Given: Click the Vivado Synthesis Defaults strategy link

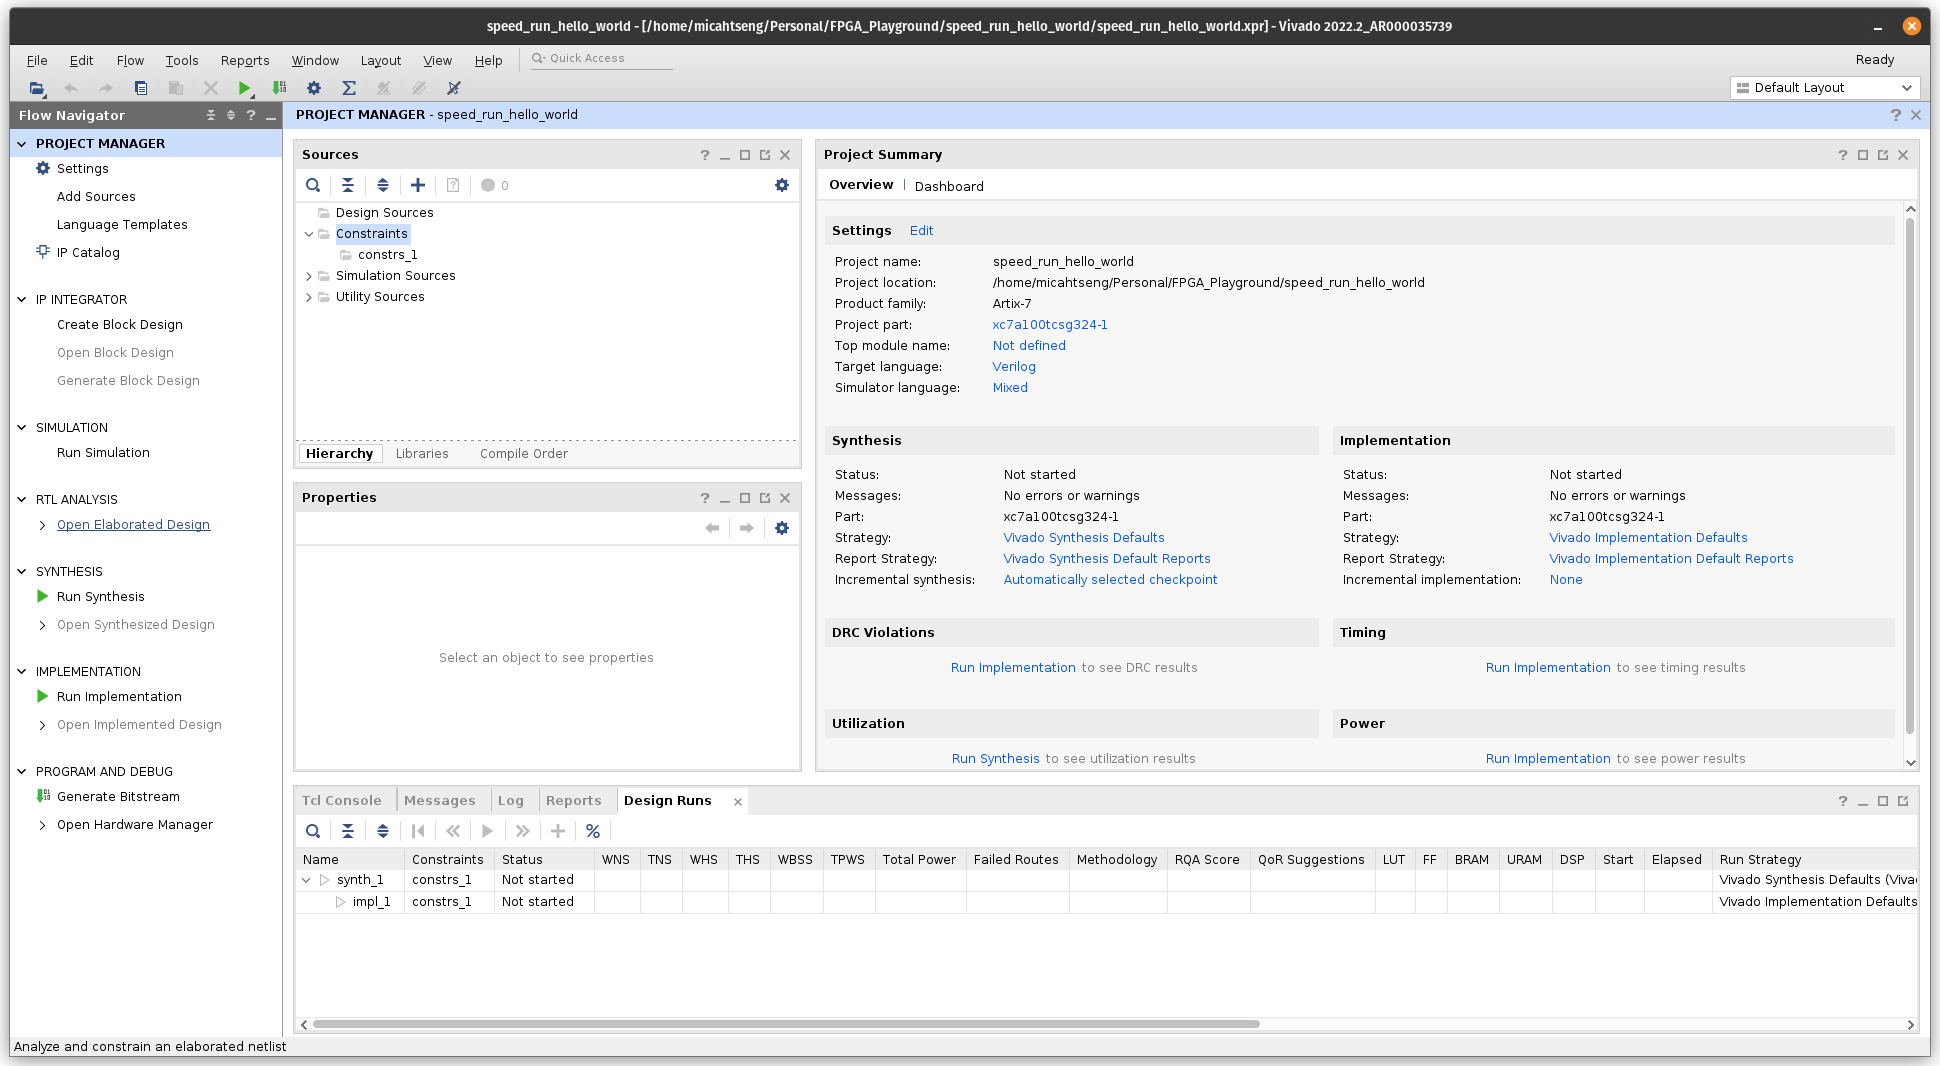Looking at the screenshot, I should click(1084, 538).
